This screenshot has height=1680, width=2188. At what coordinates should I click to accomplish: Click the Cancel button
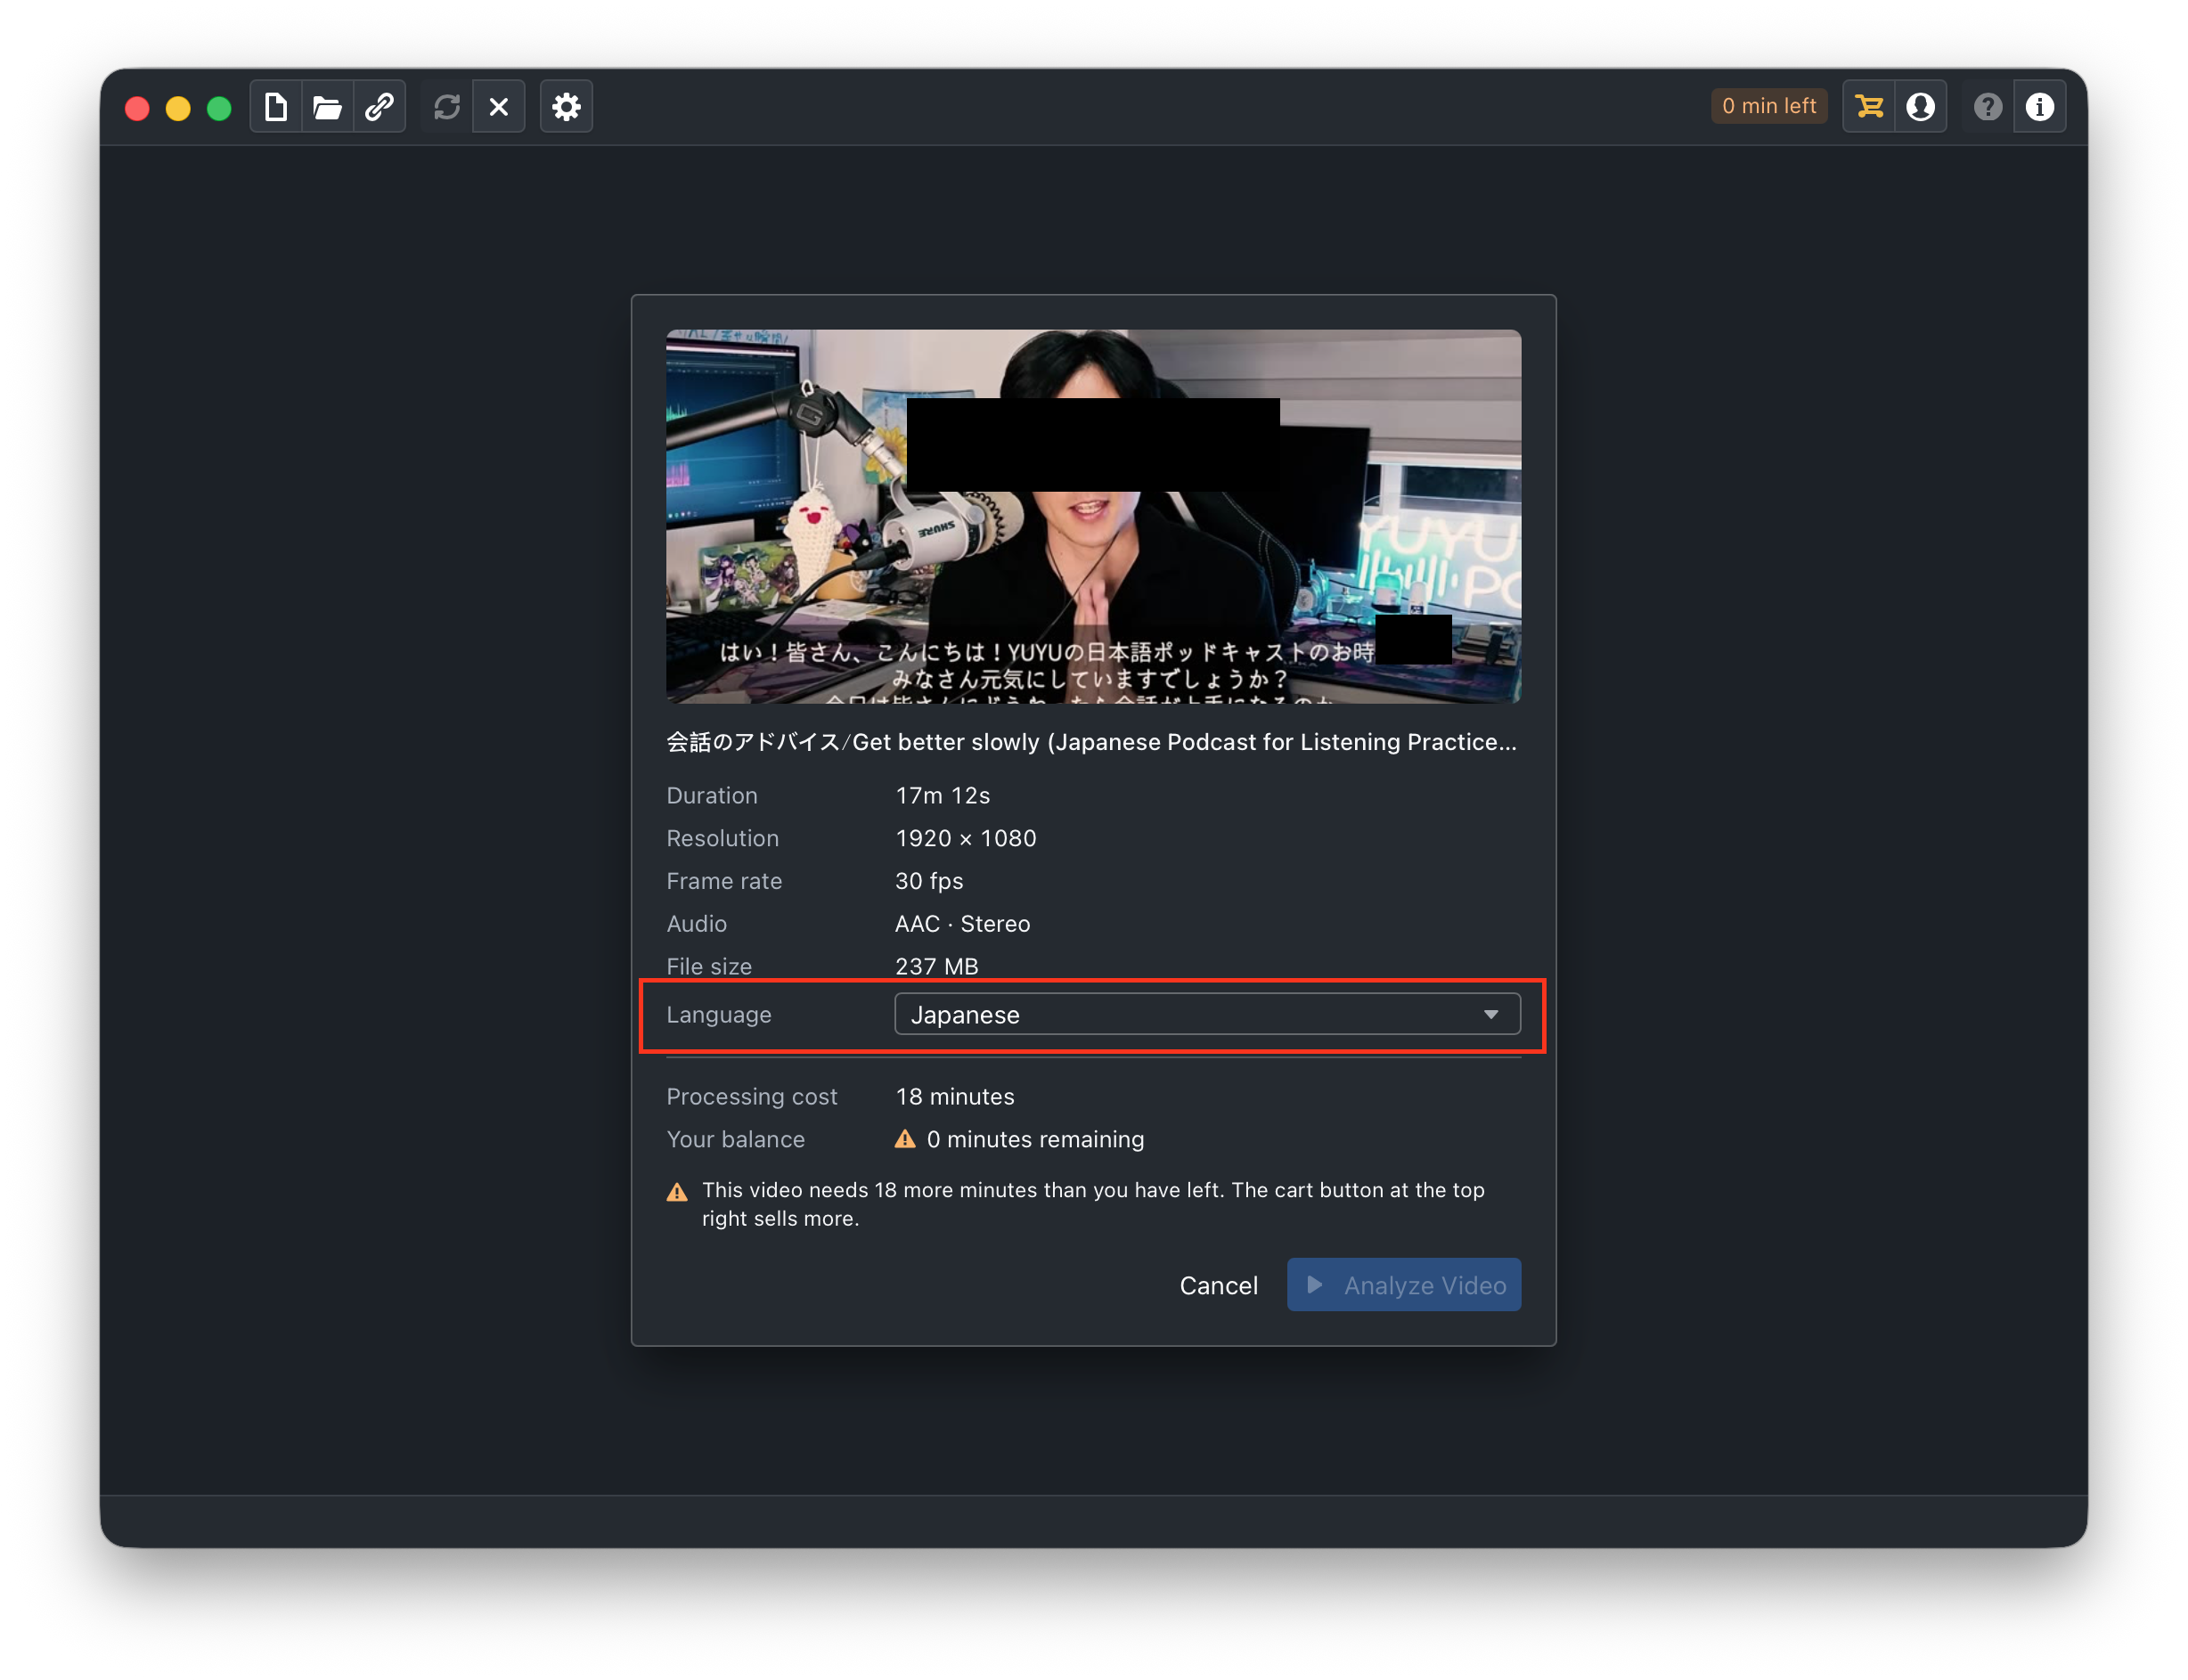[x=1218, y=1285]
